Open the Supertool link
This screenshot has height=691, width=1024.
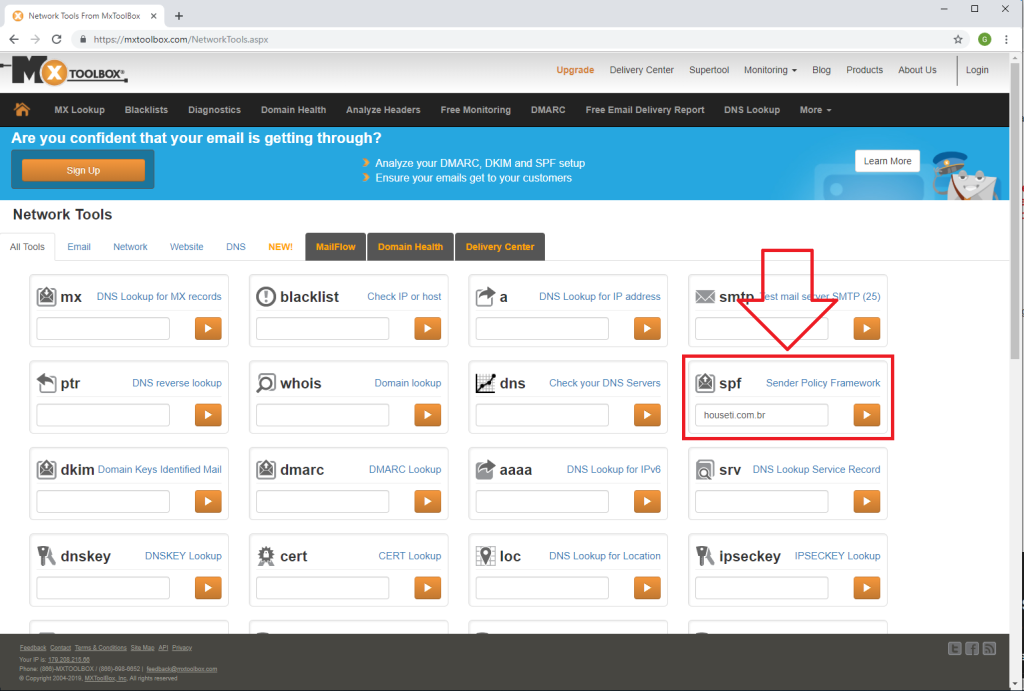(709, 70)
